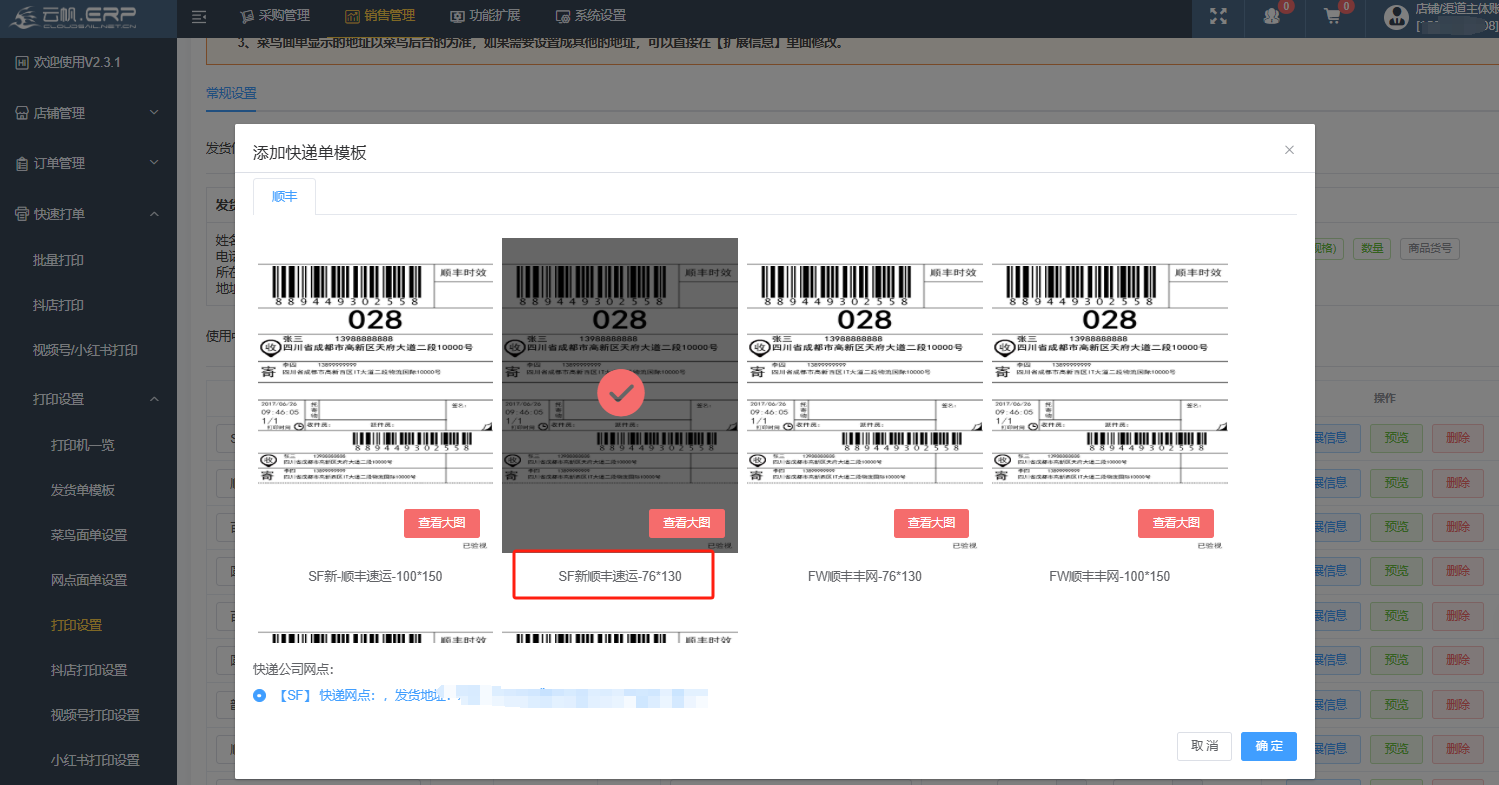
Task: Click the red checkmark on selected template
Action: coord(620,394)
